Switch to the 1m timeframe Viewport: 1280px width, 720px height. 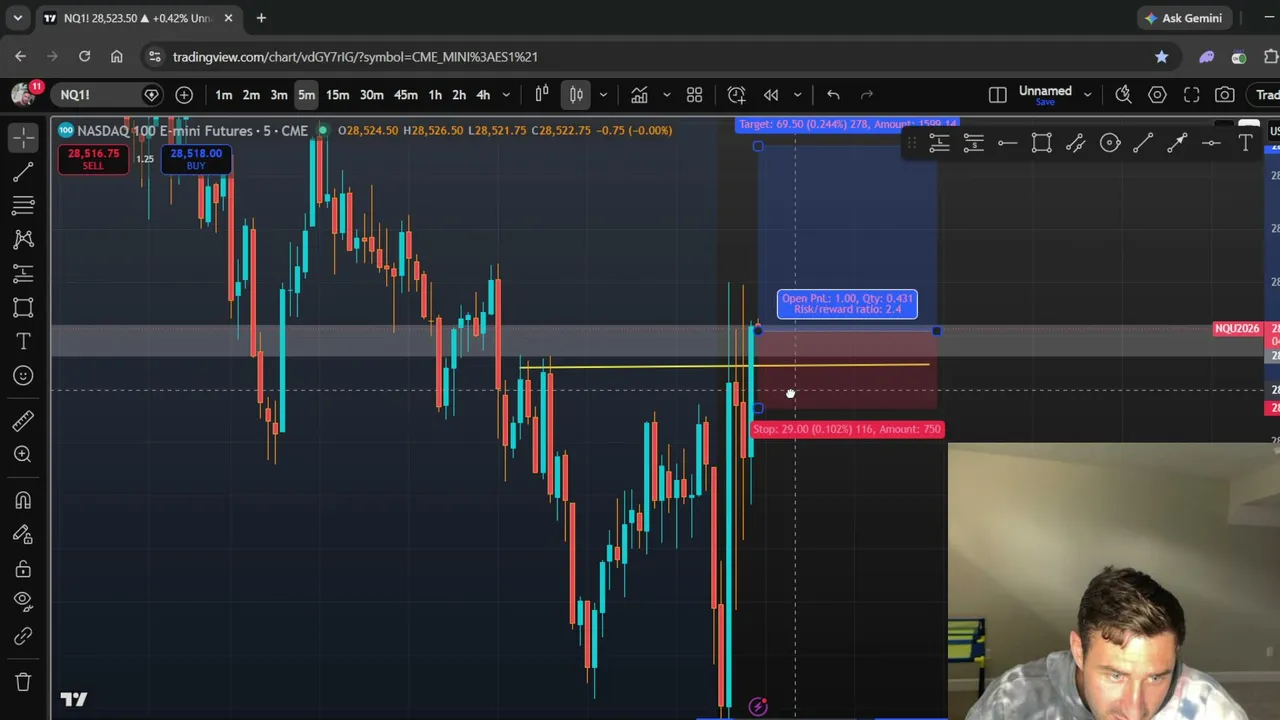(x=224, y=95)
